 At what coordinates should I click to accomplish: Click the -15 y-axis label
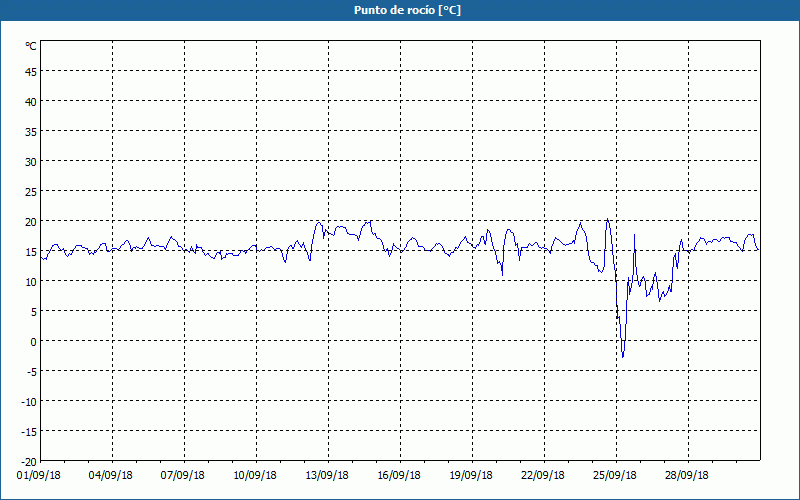pos(28,432)
